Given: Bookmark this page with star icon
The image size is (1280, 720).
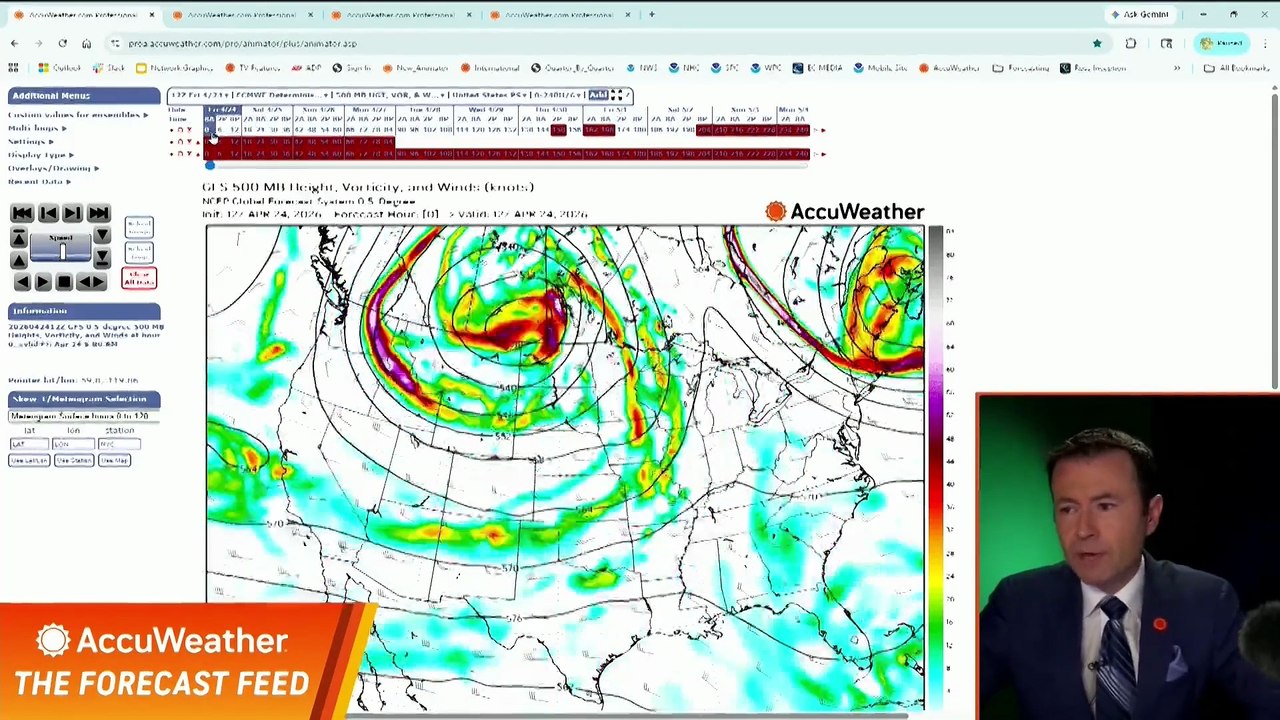Looking at the screenshot, I should click(1097, 43).
